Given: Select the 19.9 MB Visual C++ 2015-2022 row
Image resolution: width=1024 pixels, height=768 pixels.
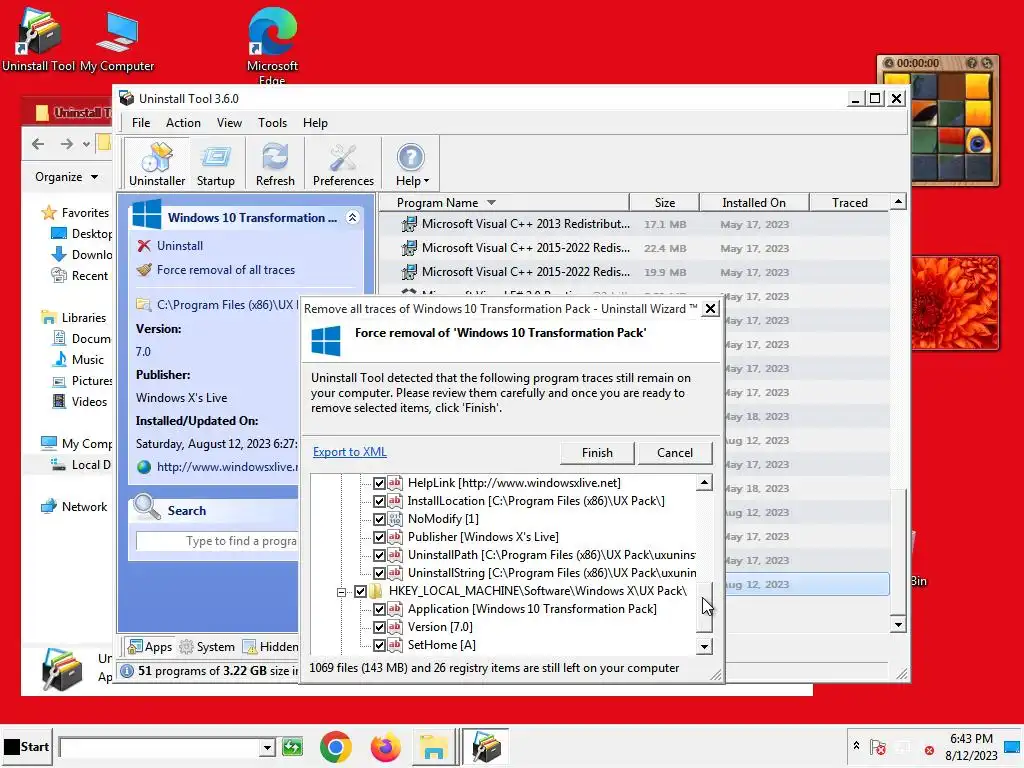Looking at the screenshot, I should [634, 272].
